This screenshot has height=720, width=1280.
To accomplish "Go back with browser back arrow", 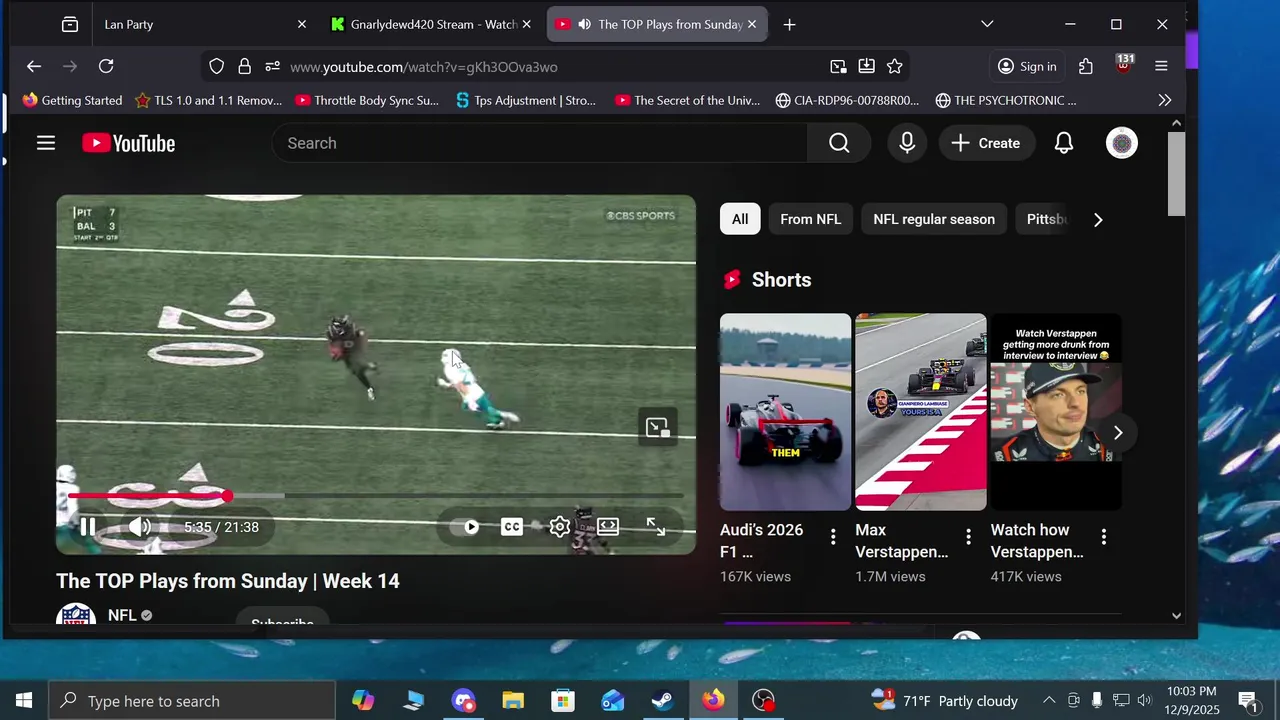I will [34, 66].
